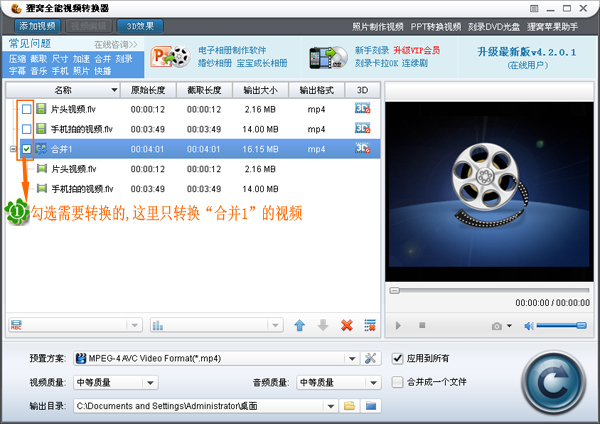The width and height of the screenshot is (600, 424).
Task: Click the 16.15 MB cell
Action: (x=260, y=149)
